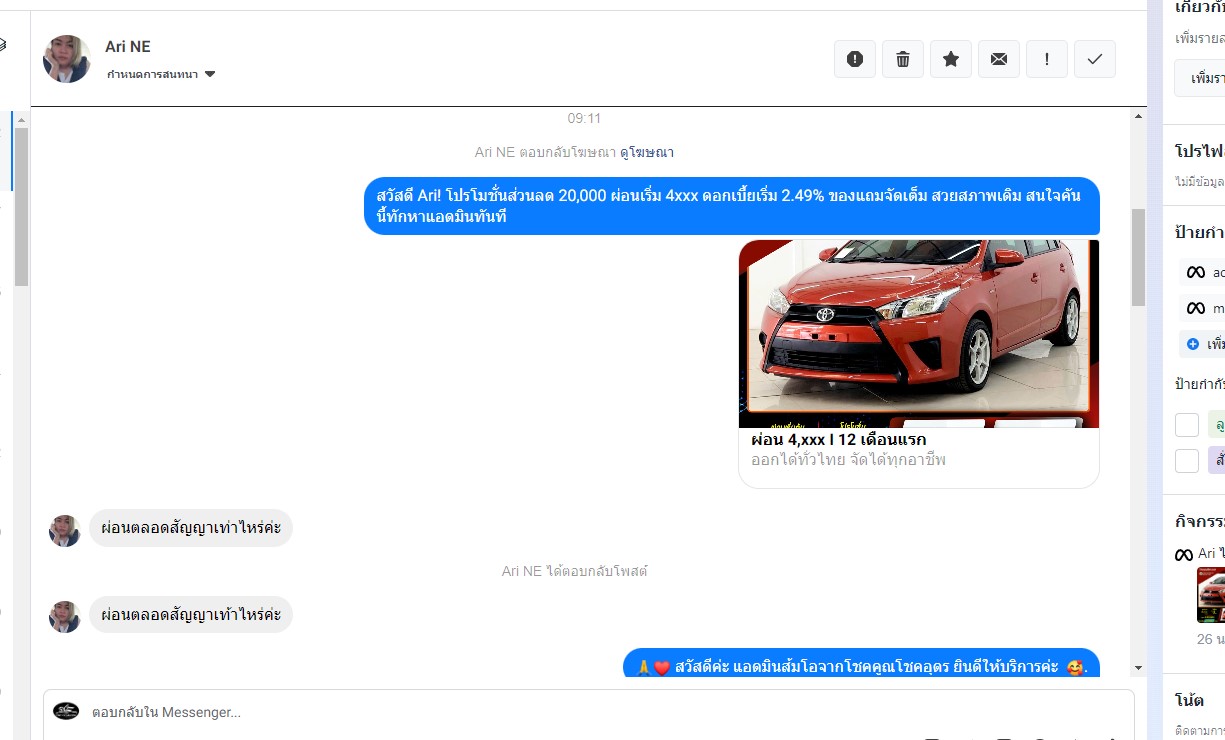Open activity thumbnail of red car
1225x740 pixels.
coord(1211,595)
